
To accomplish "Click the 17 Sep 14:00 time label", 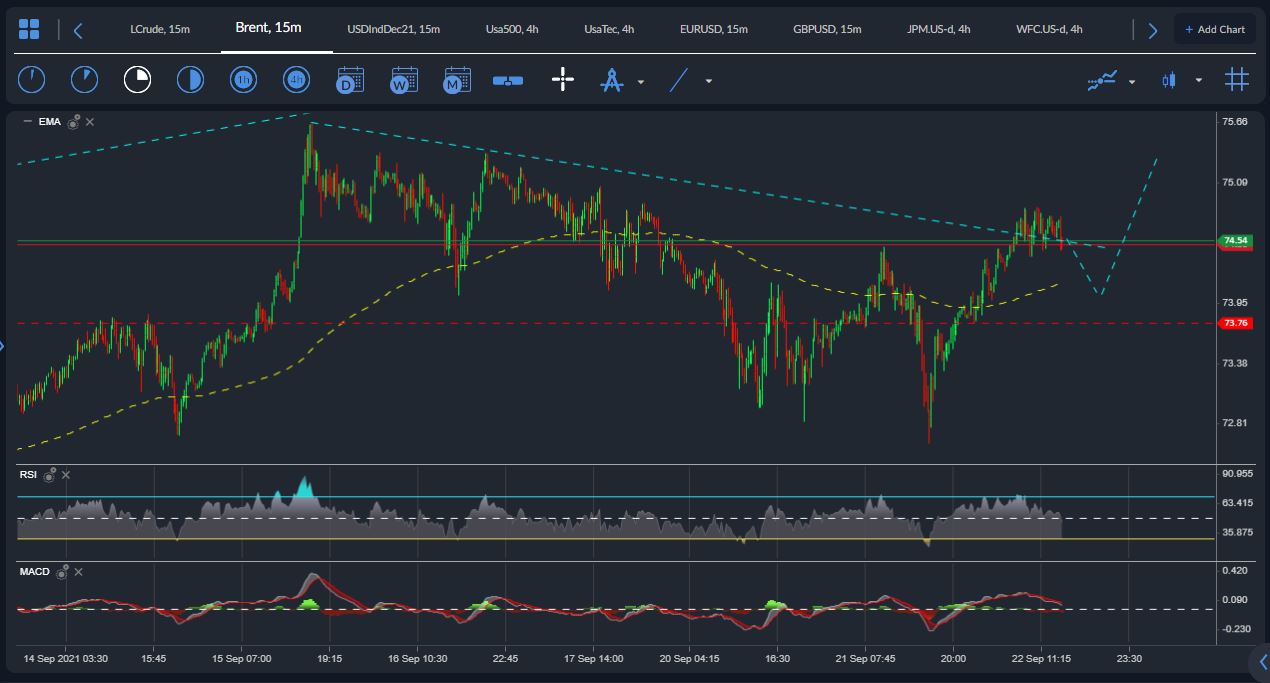I will (594, 659).
